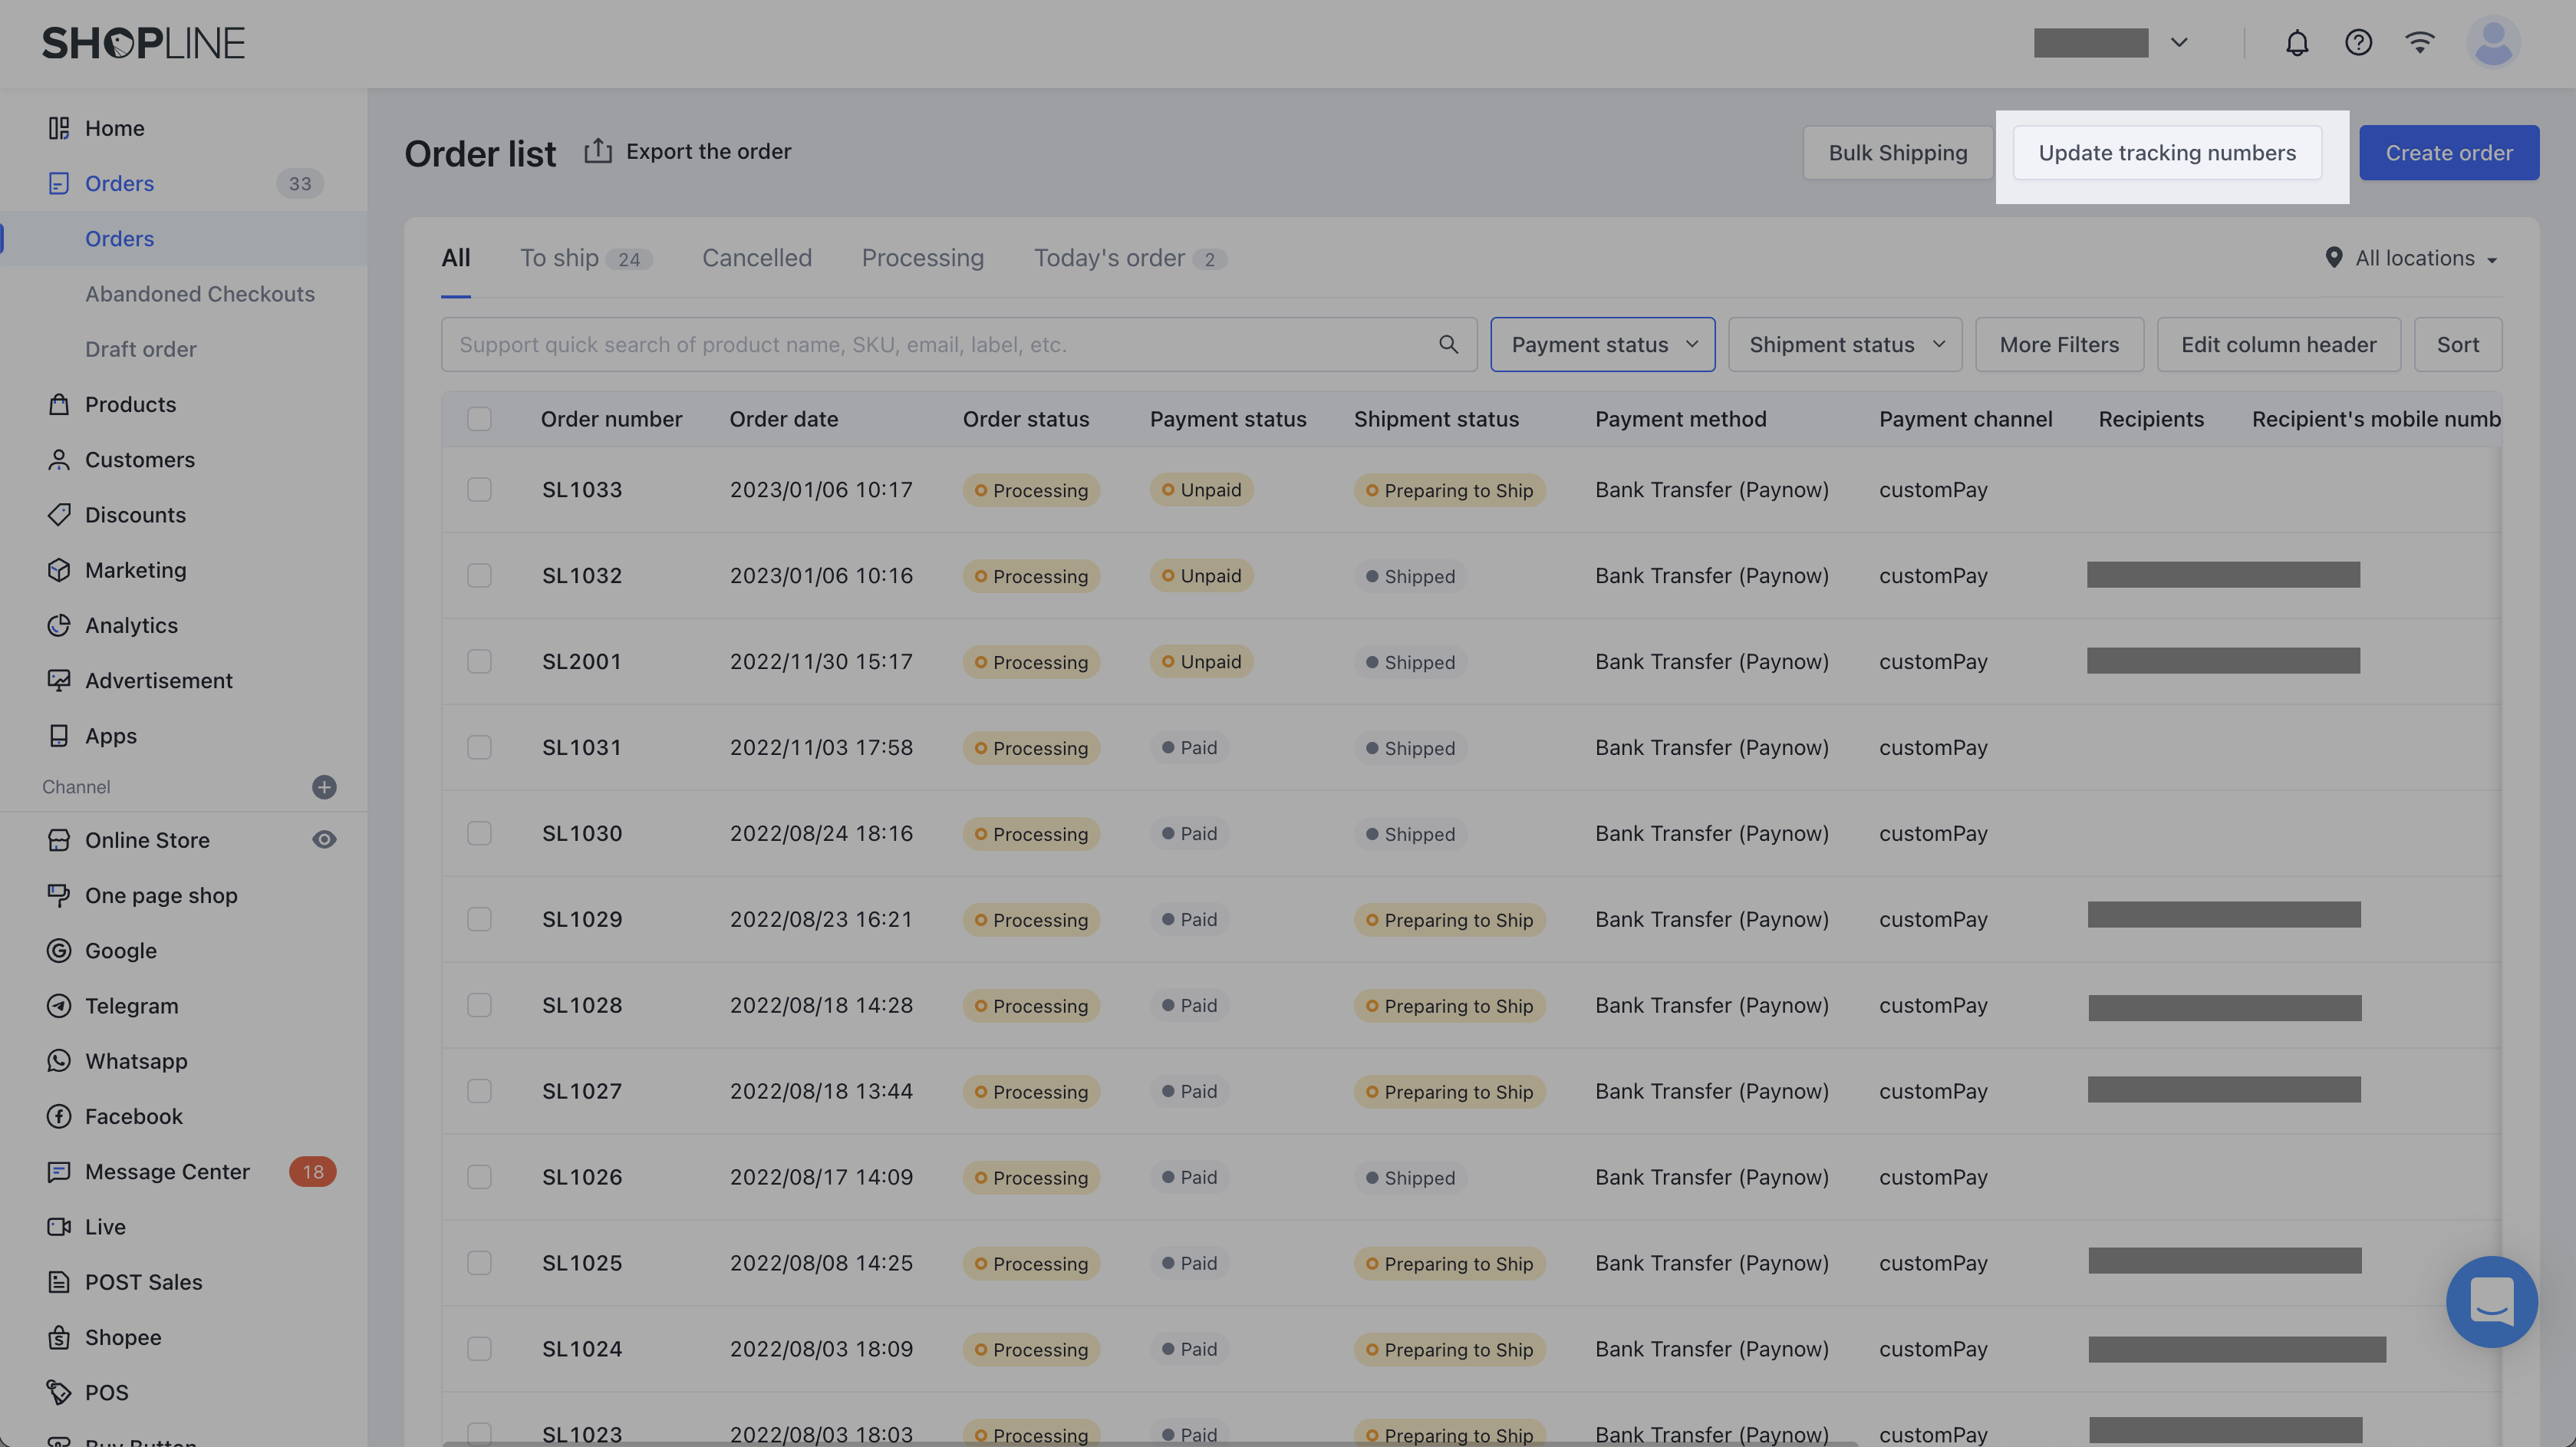Open Facebook channel icon
This screenshot has width=2576, height=1447.
coord(59,1116)
